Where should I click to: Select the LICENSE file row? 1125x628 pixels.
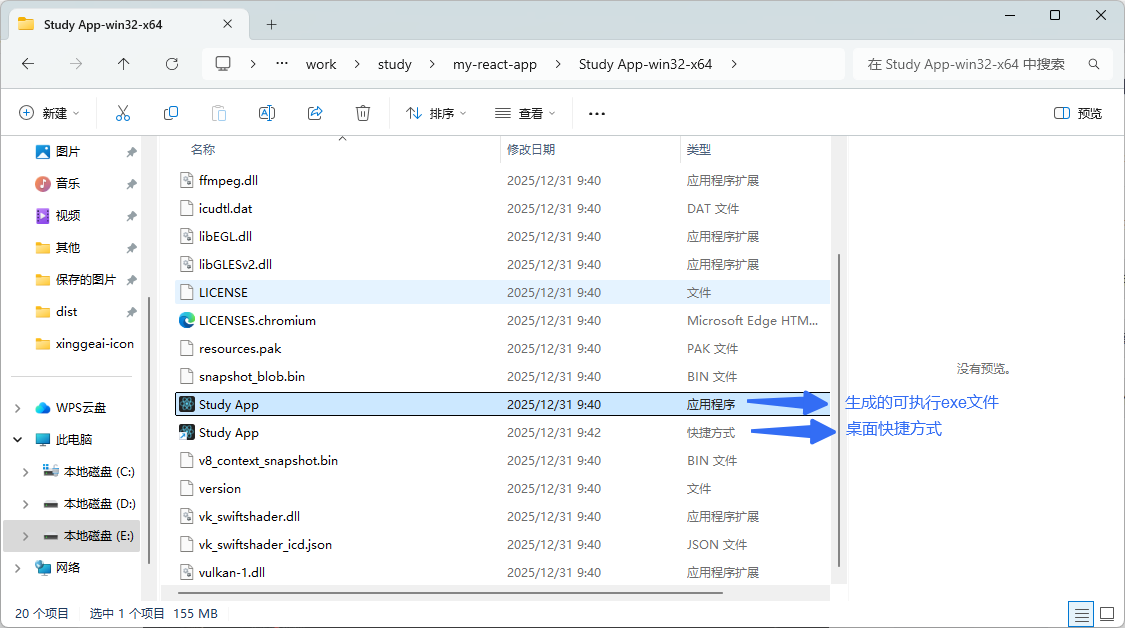[502, 292]
